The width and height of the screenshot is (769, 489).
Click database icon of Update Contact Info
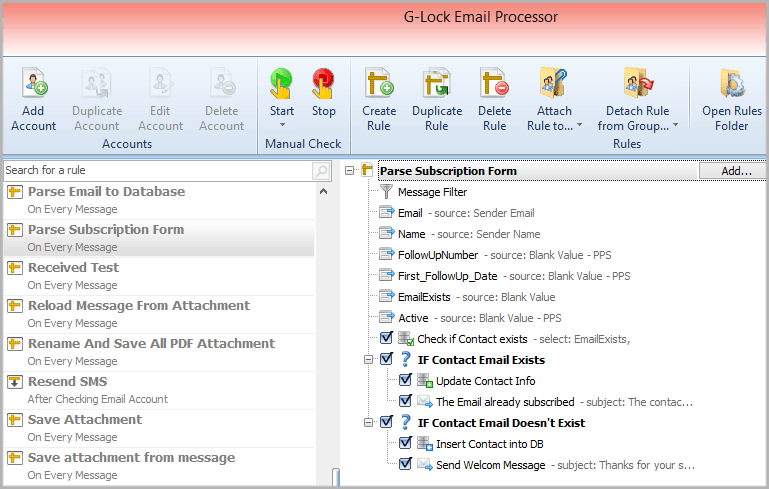424,381
